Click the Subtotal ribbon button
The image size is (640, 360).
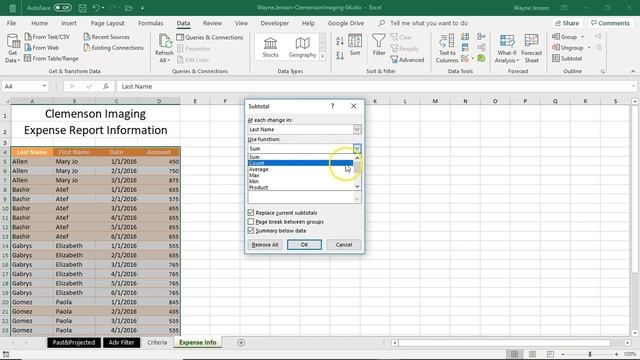pyautogui.click(x=567, y=58)
